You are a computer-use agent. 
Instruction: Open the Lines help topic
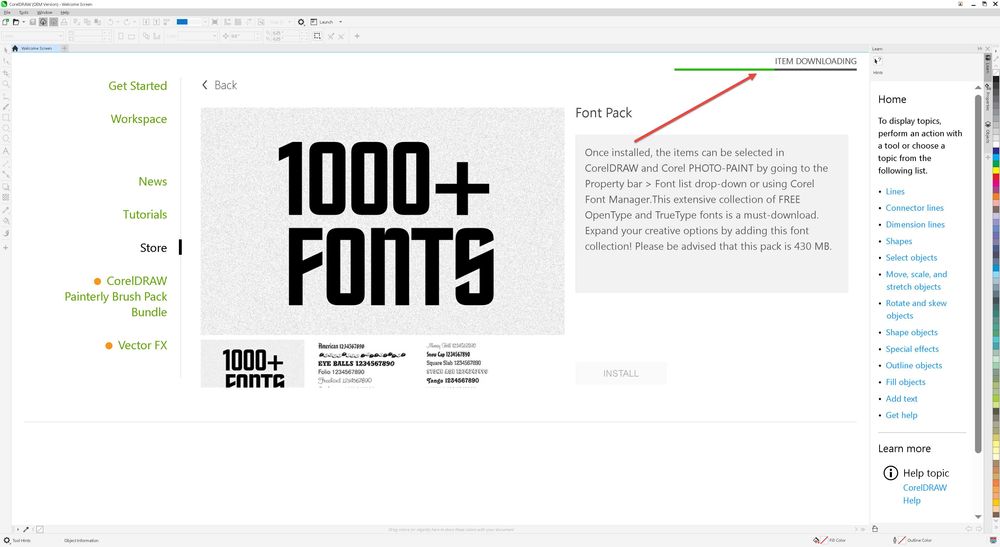tap(895, 191)
